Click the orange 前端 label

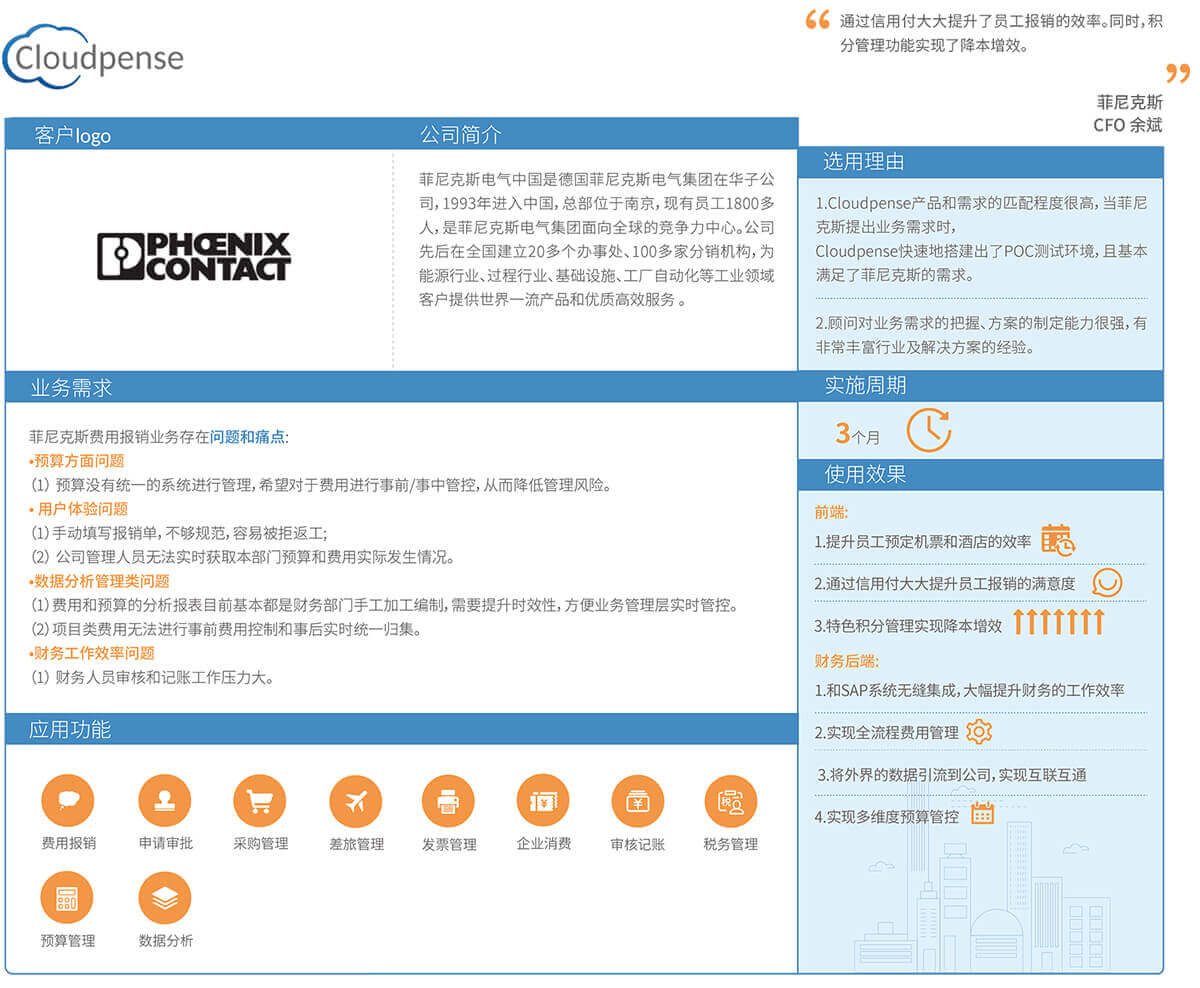831,512
